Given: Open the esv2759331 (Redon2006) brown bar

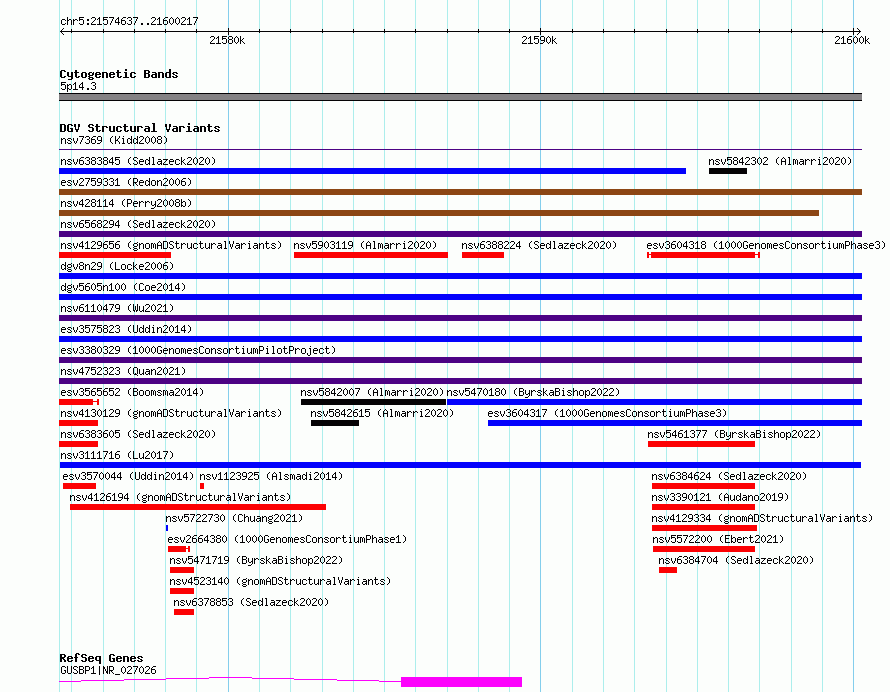Looking at the screenshot, I should 460,192.
